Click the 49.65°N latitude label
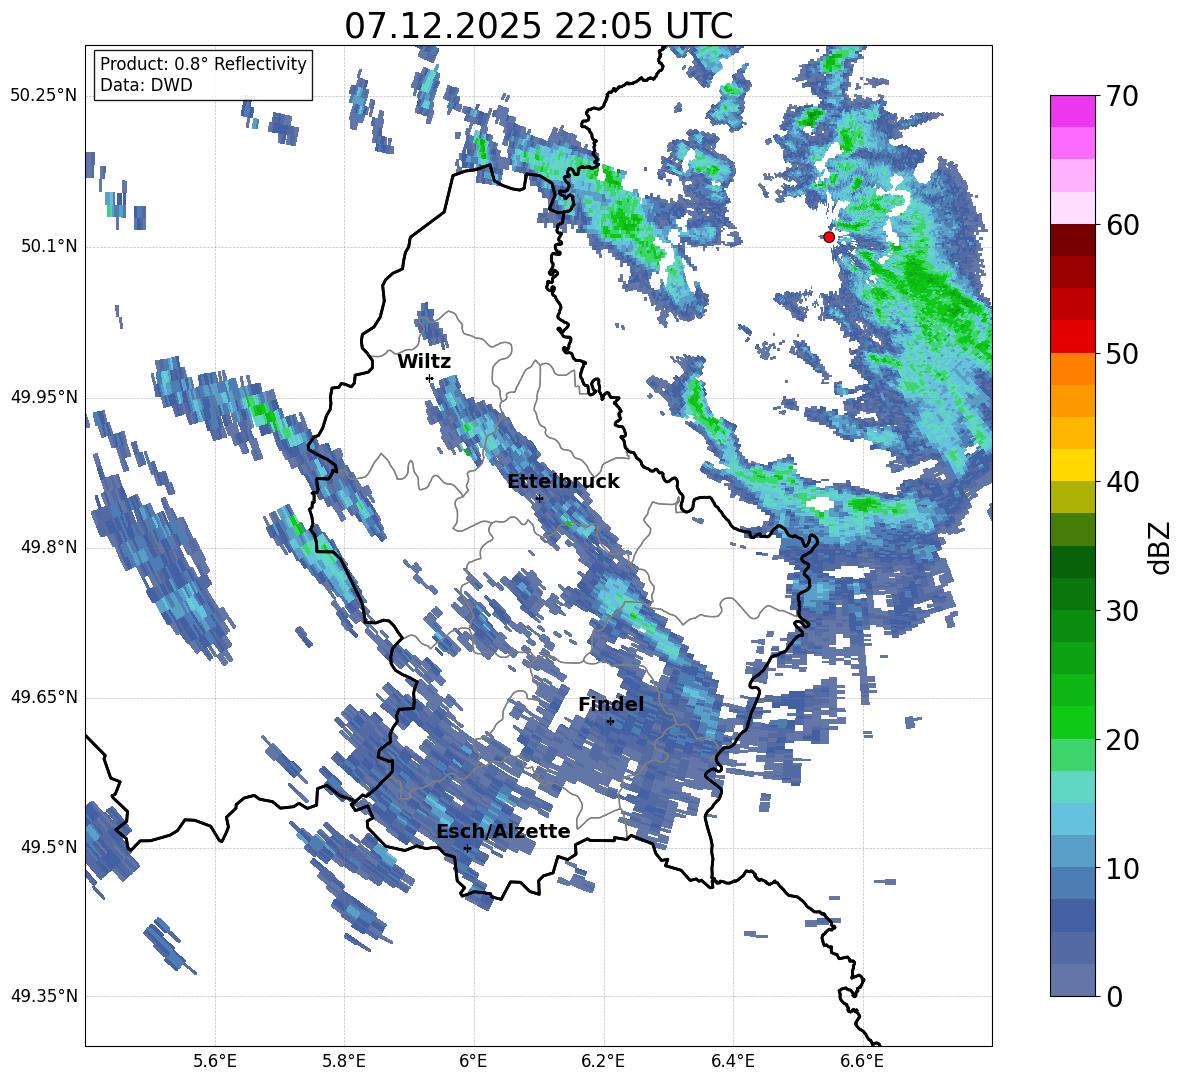This screenshot has height=1081, width=1184. point(44,697)
